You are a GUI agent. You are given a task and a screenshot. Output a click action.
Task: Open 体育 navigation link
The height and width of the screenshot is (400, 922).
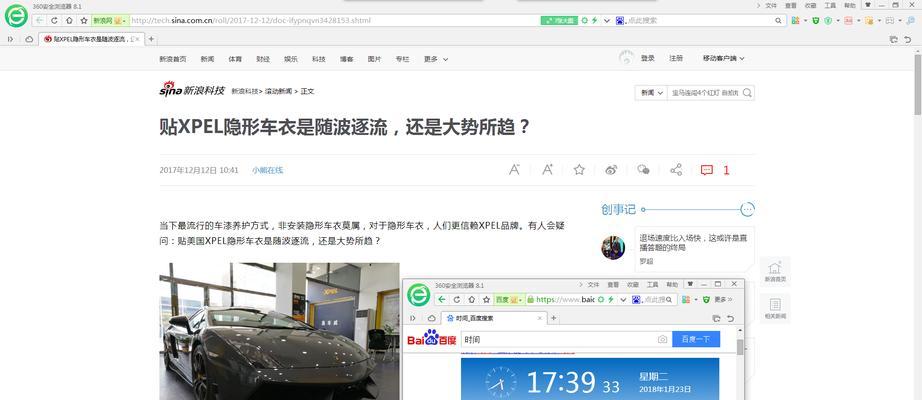pos(235,59)
